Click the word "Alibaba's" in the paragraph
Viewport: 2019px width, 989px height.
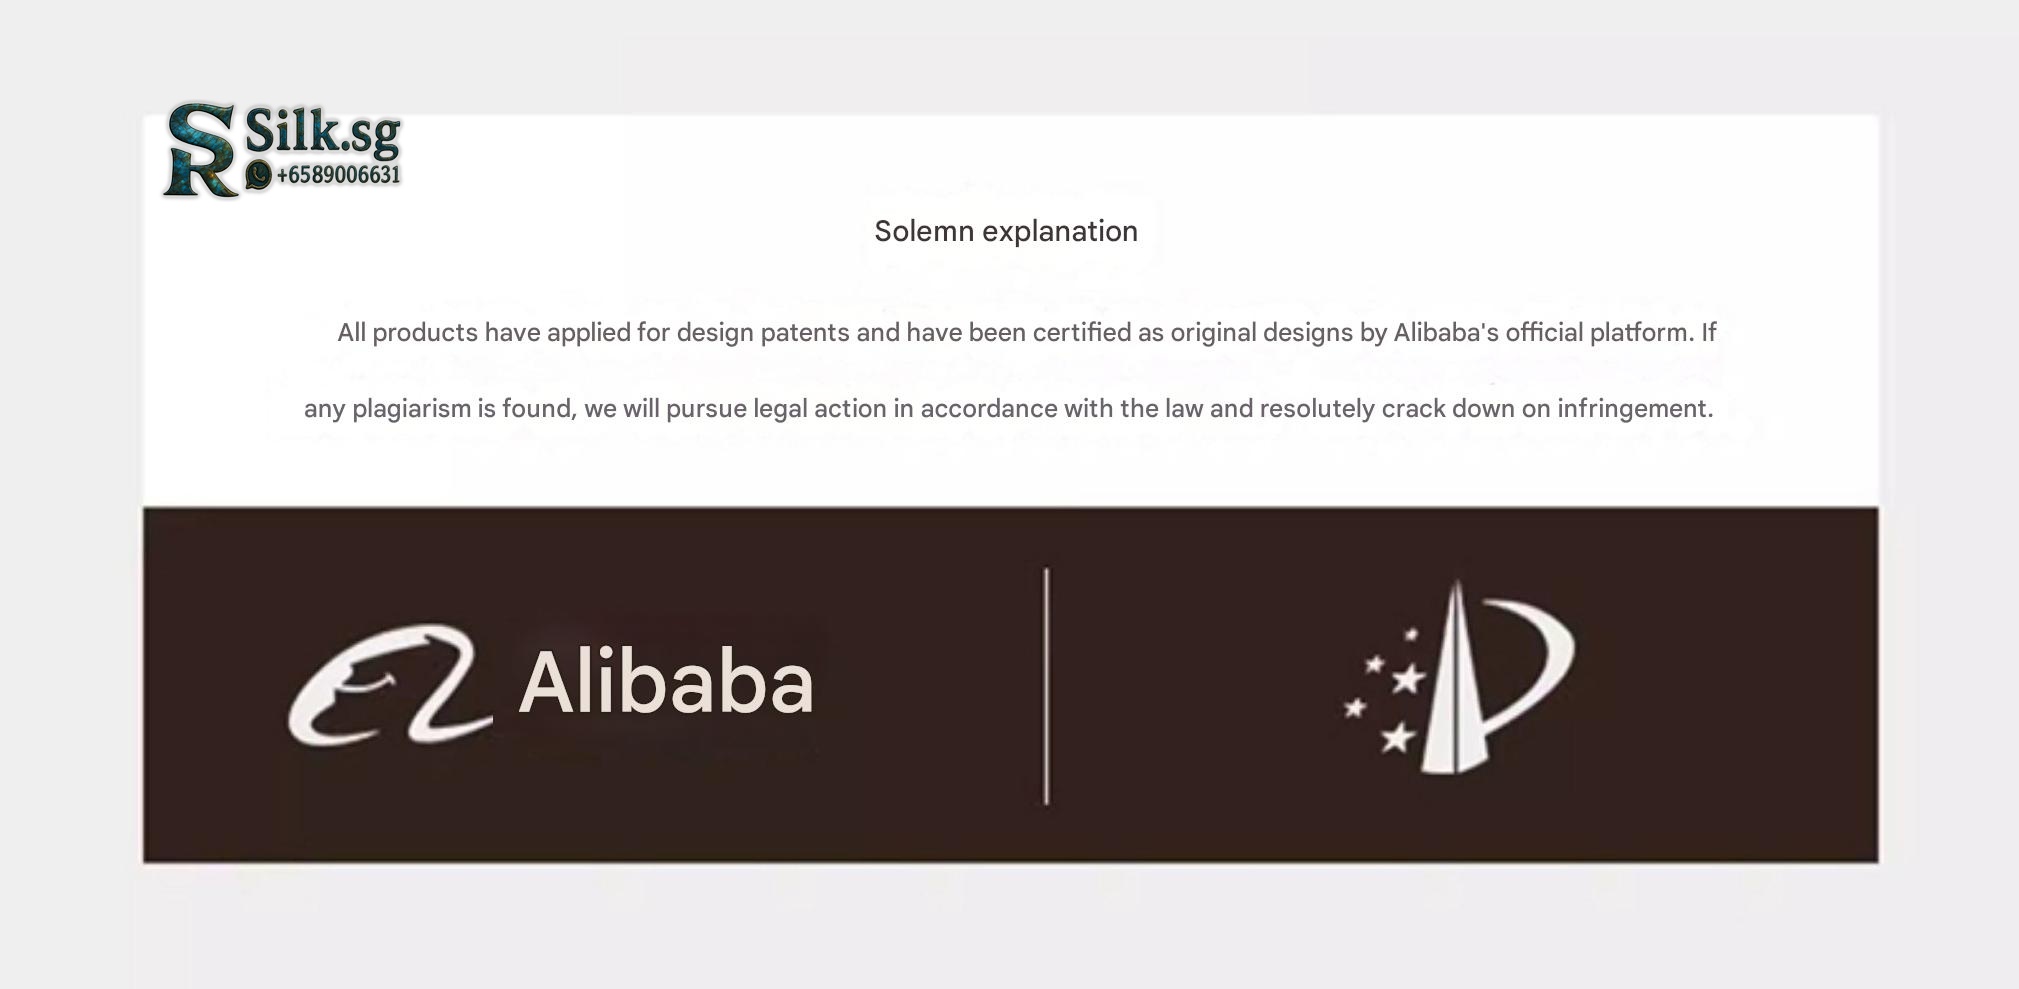(x=1445, y=332)
